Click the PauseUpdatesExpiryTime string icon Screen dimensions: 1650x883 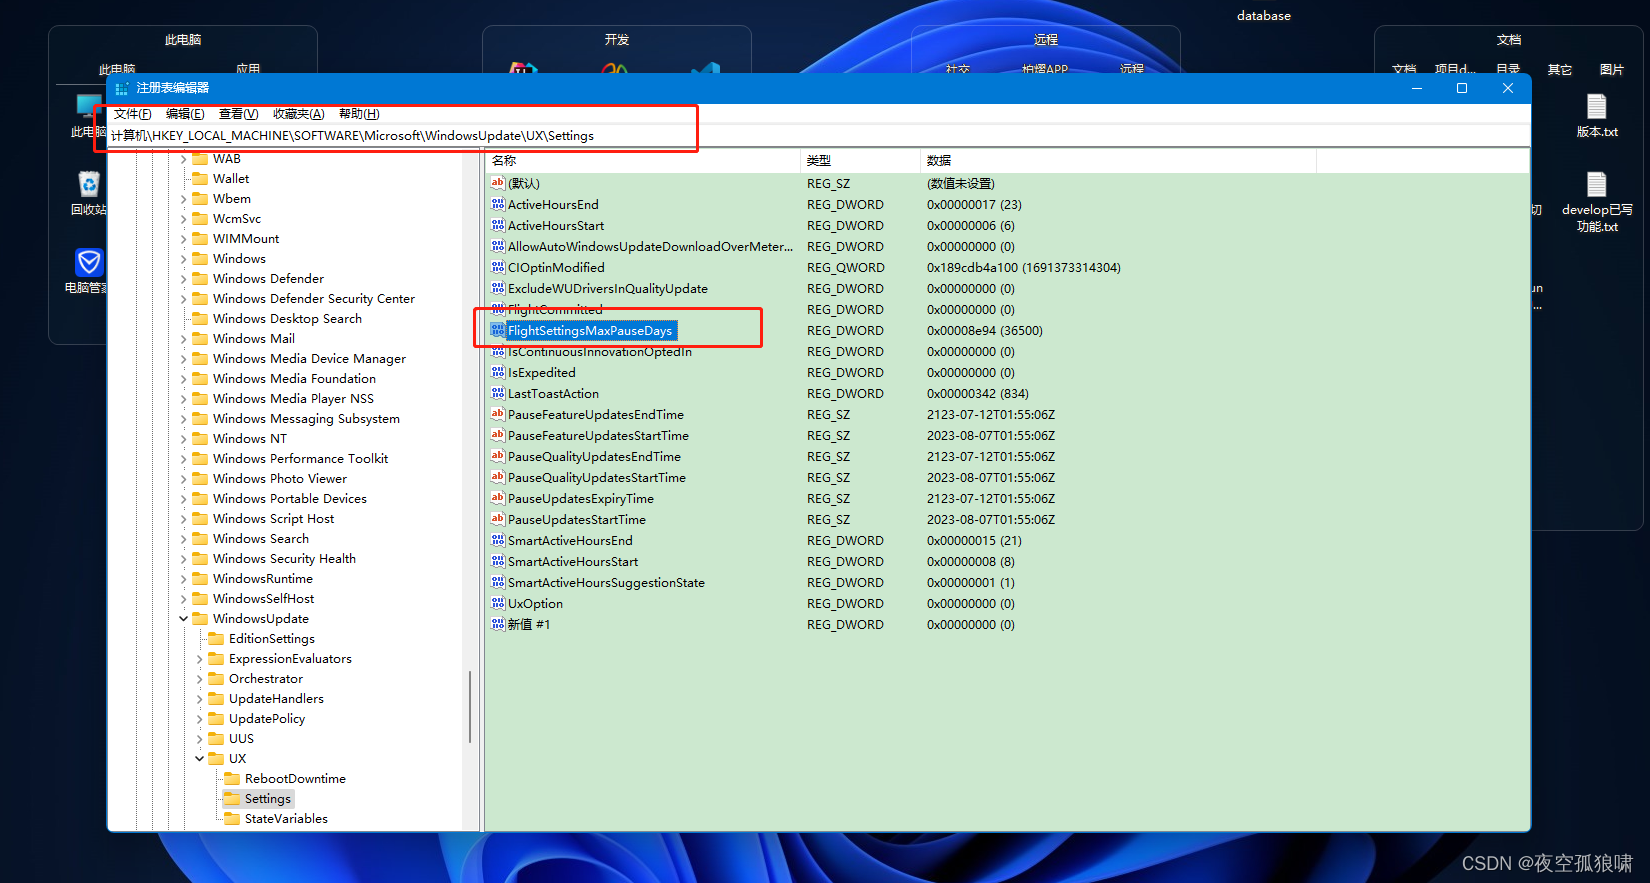[x=497, y=498]
